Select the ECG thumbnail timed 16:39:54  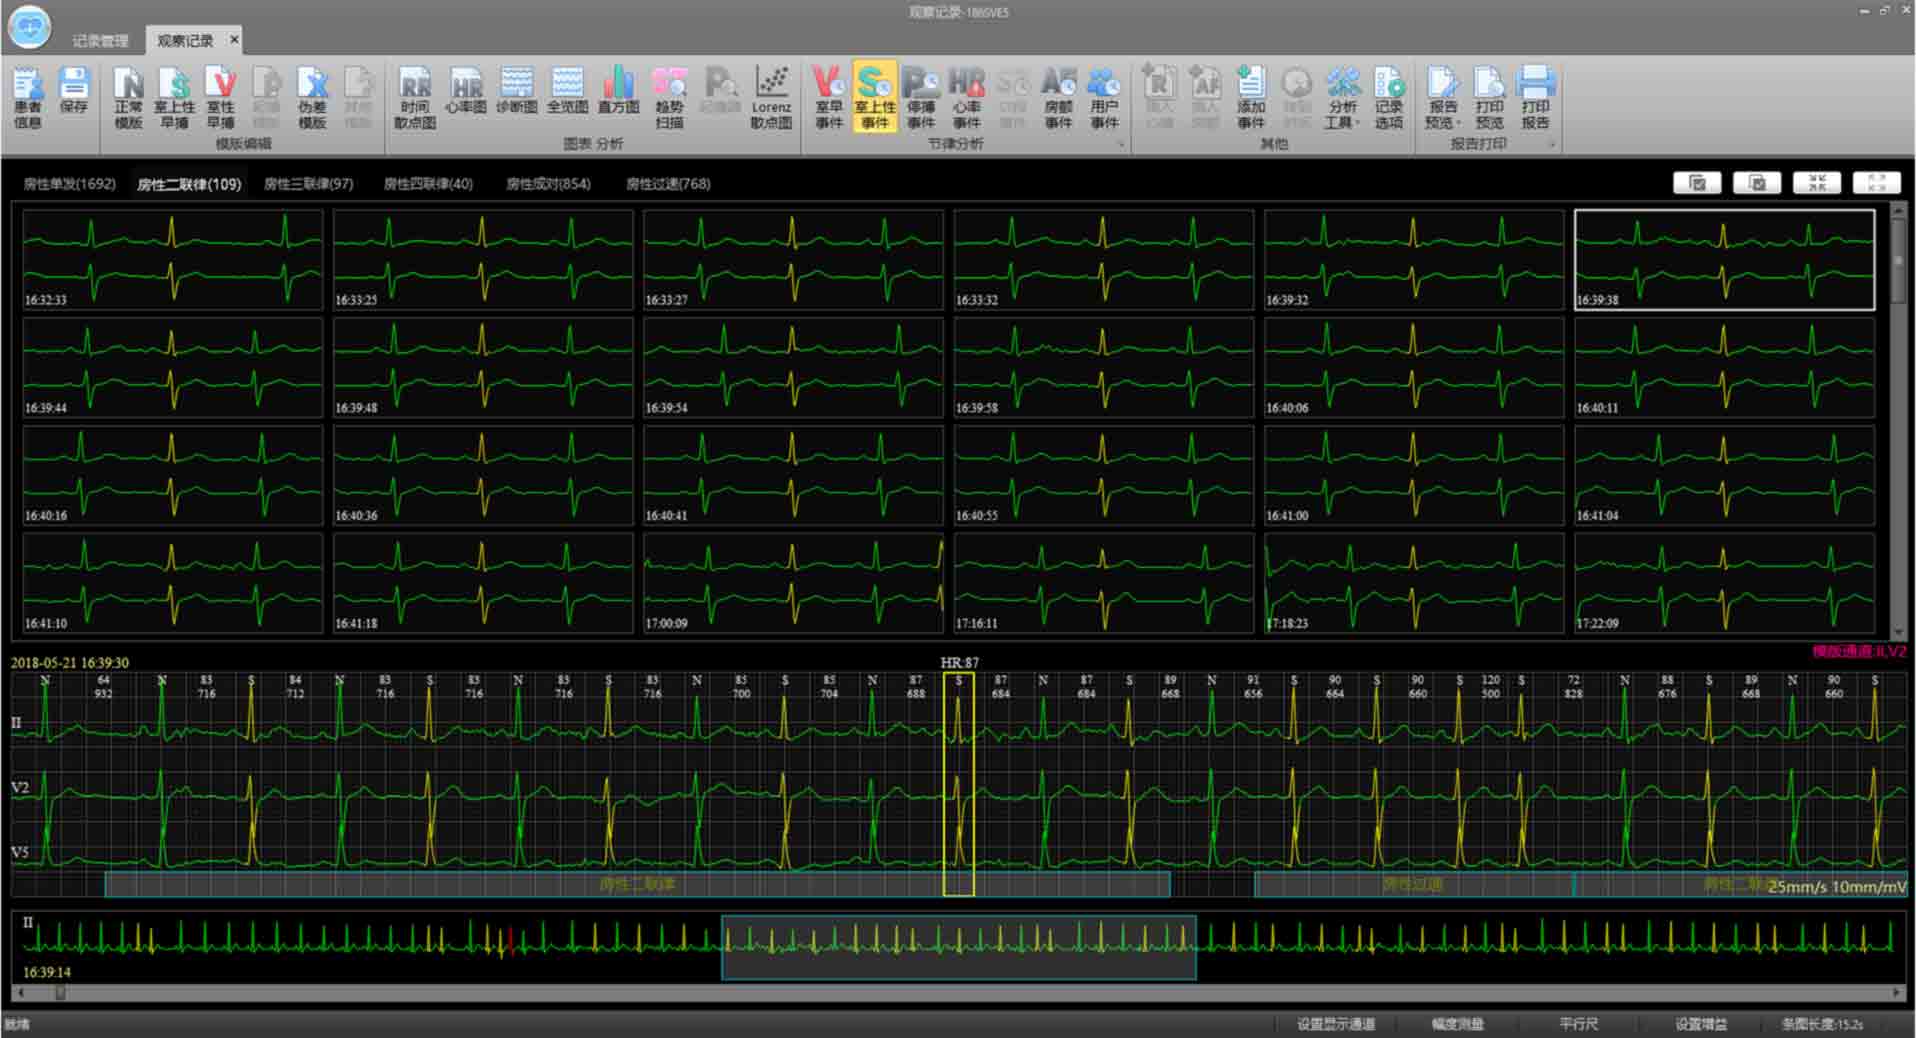pos(793,367)
